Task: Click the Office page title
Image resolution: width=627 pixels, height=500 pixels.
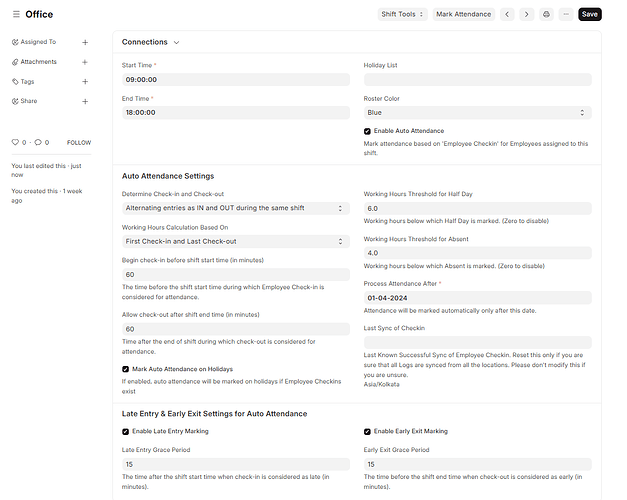Action: click(39, 14)
